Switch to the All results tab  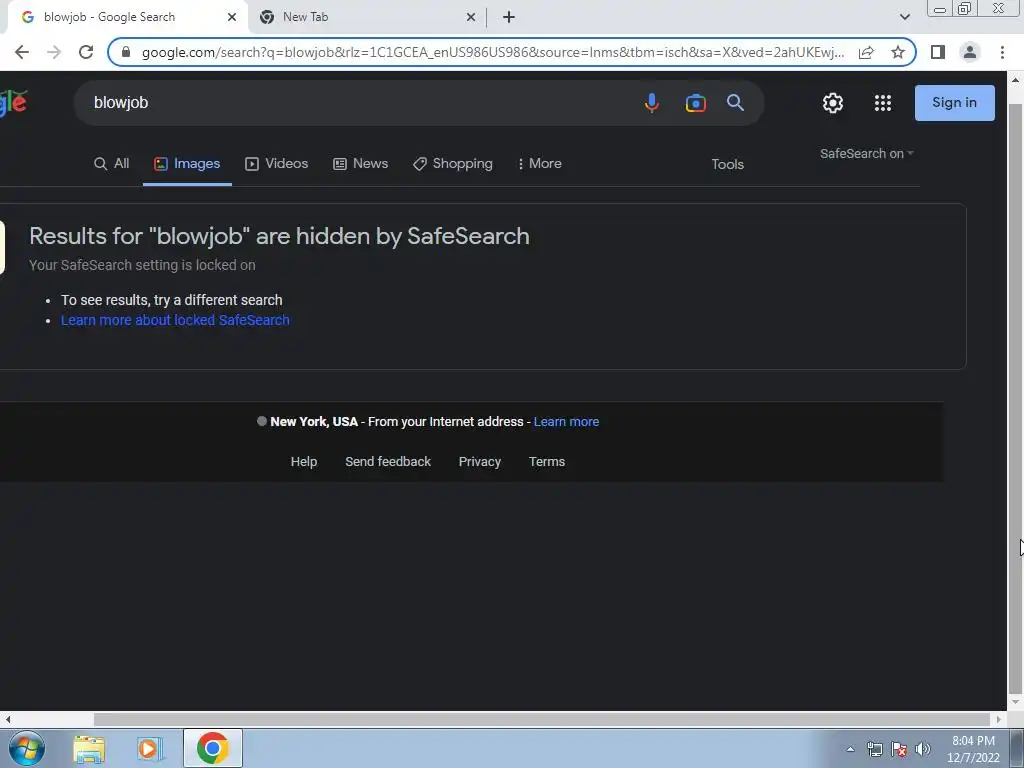tap(112, 163)
